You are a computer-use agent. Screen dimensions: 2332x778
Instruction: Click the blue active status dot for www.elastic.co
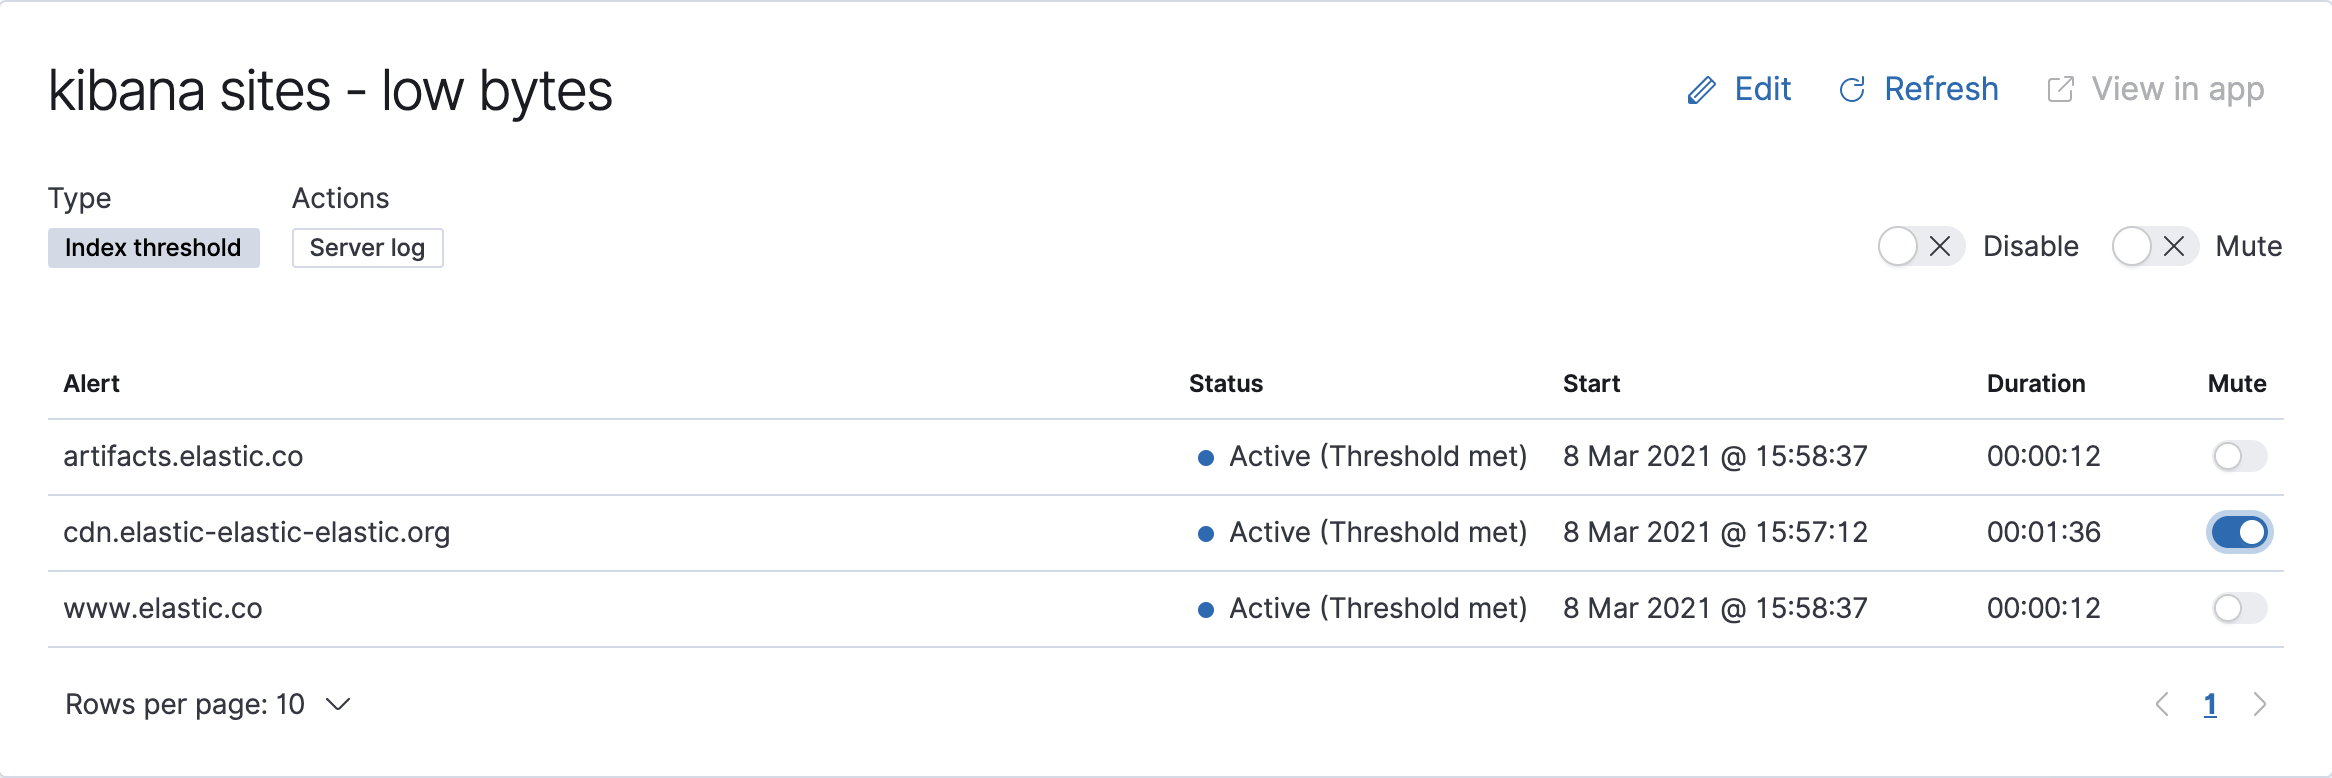pos(1207,607)
